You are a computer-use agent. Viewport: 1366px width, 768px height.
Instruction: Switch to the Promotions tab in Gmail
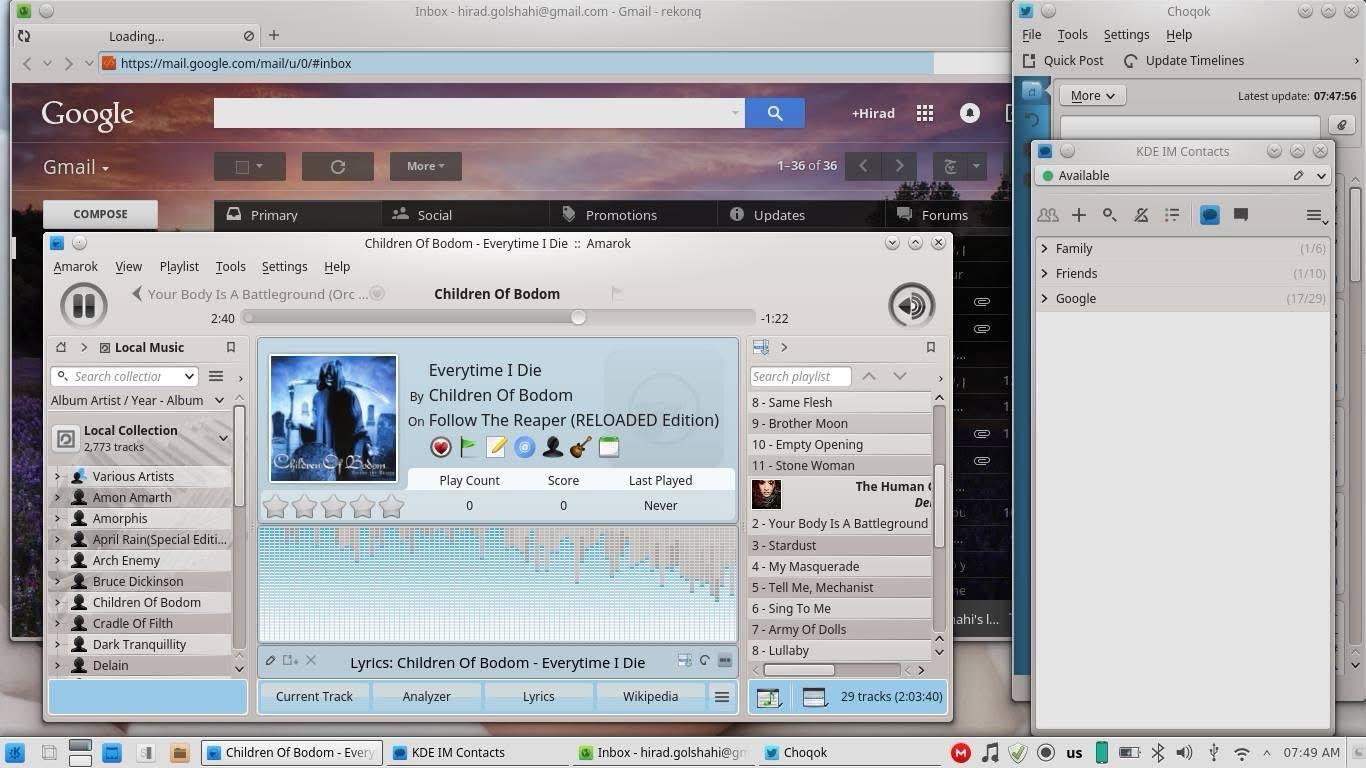pos(621,215)
